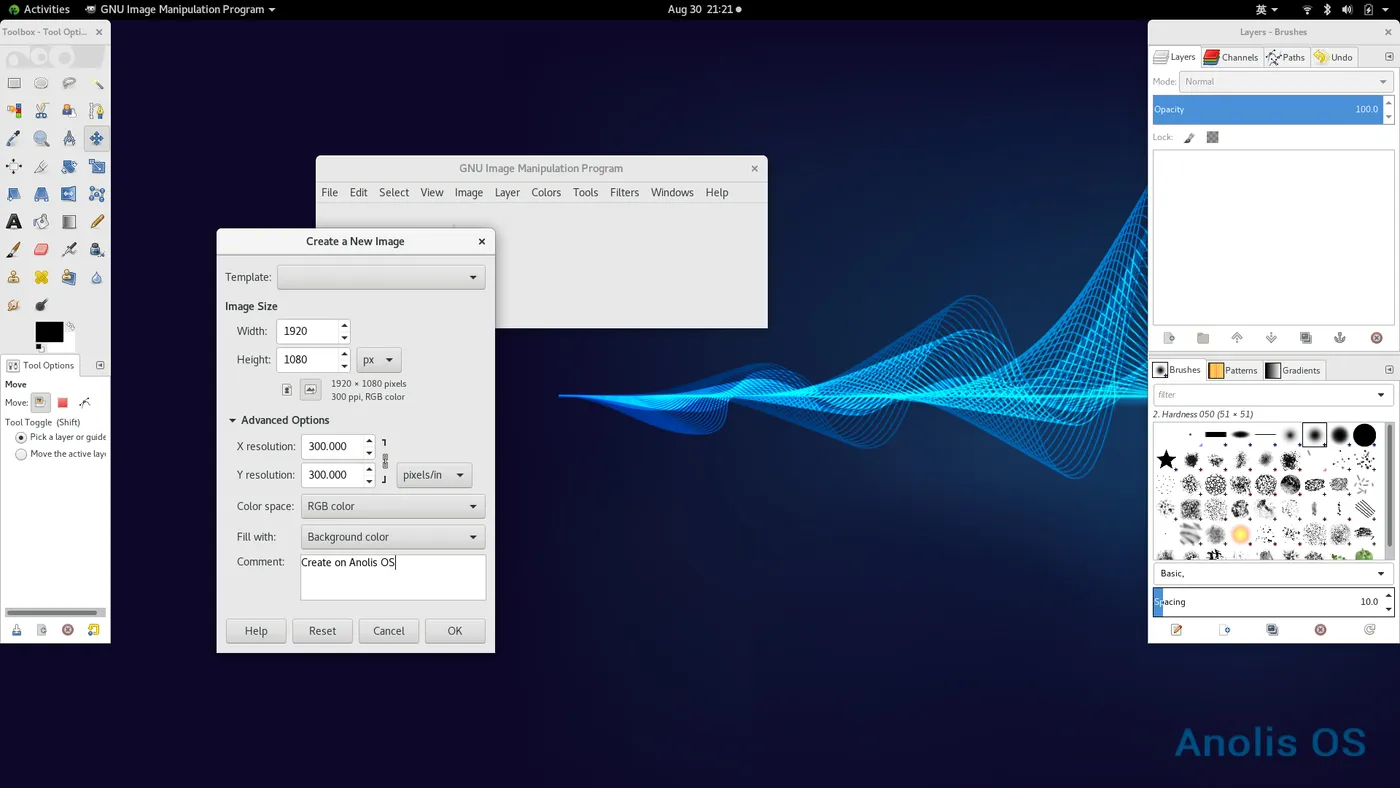The height and width of the screenshot is (788, 1400).
Task: Click the layer Opacity slider
Action: (x=1267, y=109)
